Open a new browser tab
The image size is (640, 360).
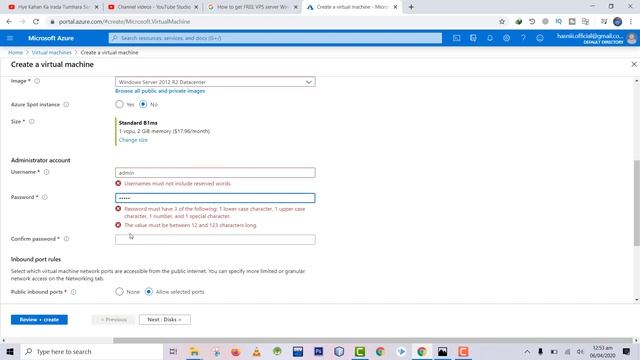pyautogui.click(x=411, y=7)
